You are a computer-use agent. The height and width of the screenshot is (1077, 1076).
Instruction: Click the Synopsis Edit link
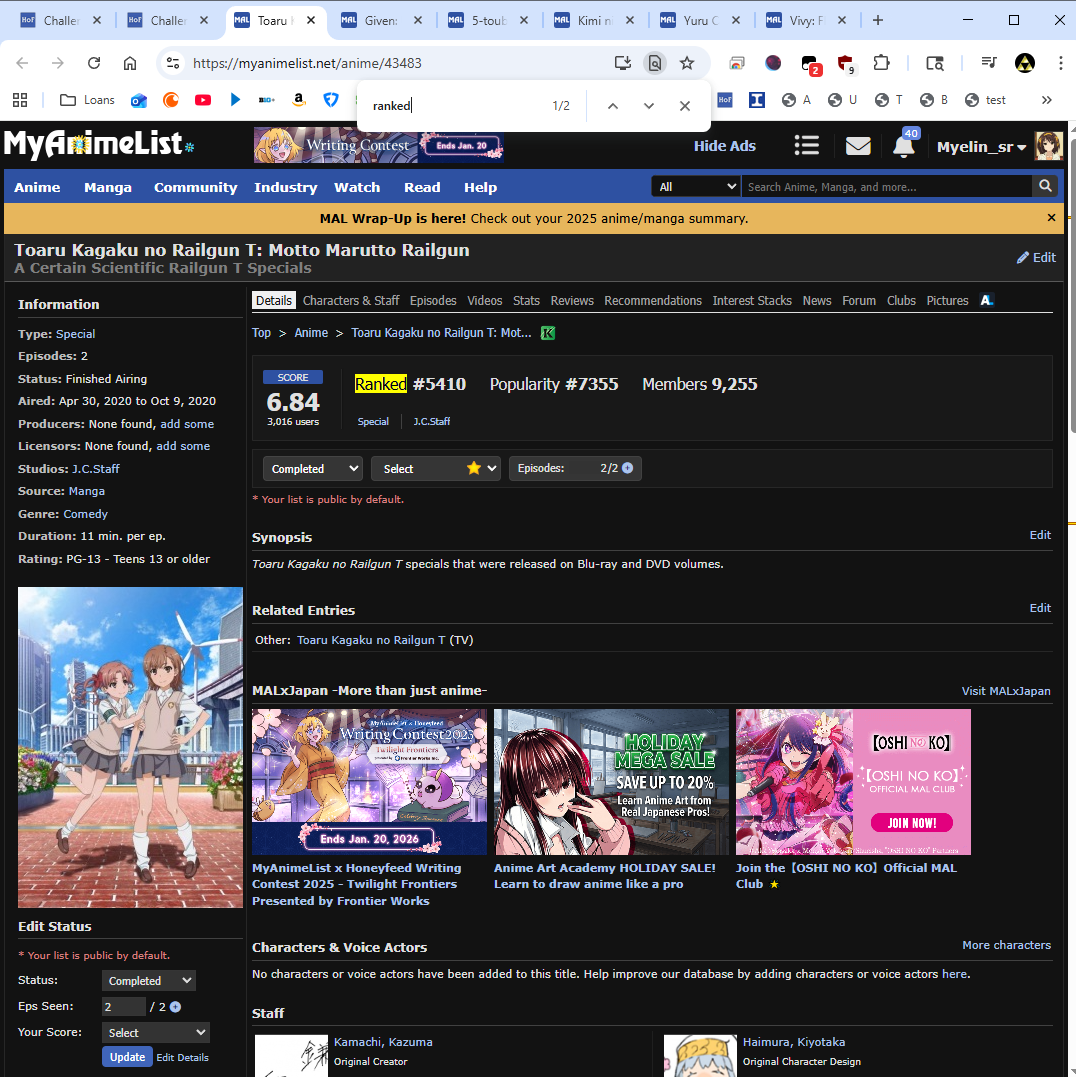(1040, 535)
